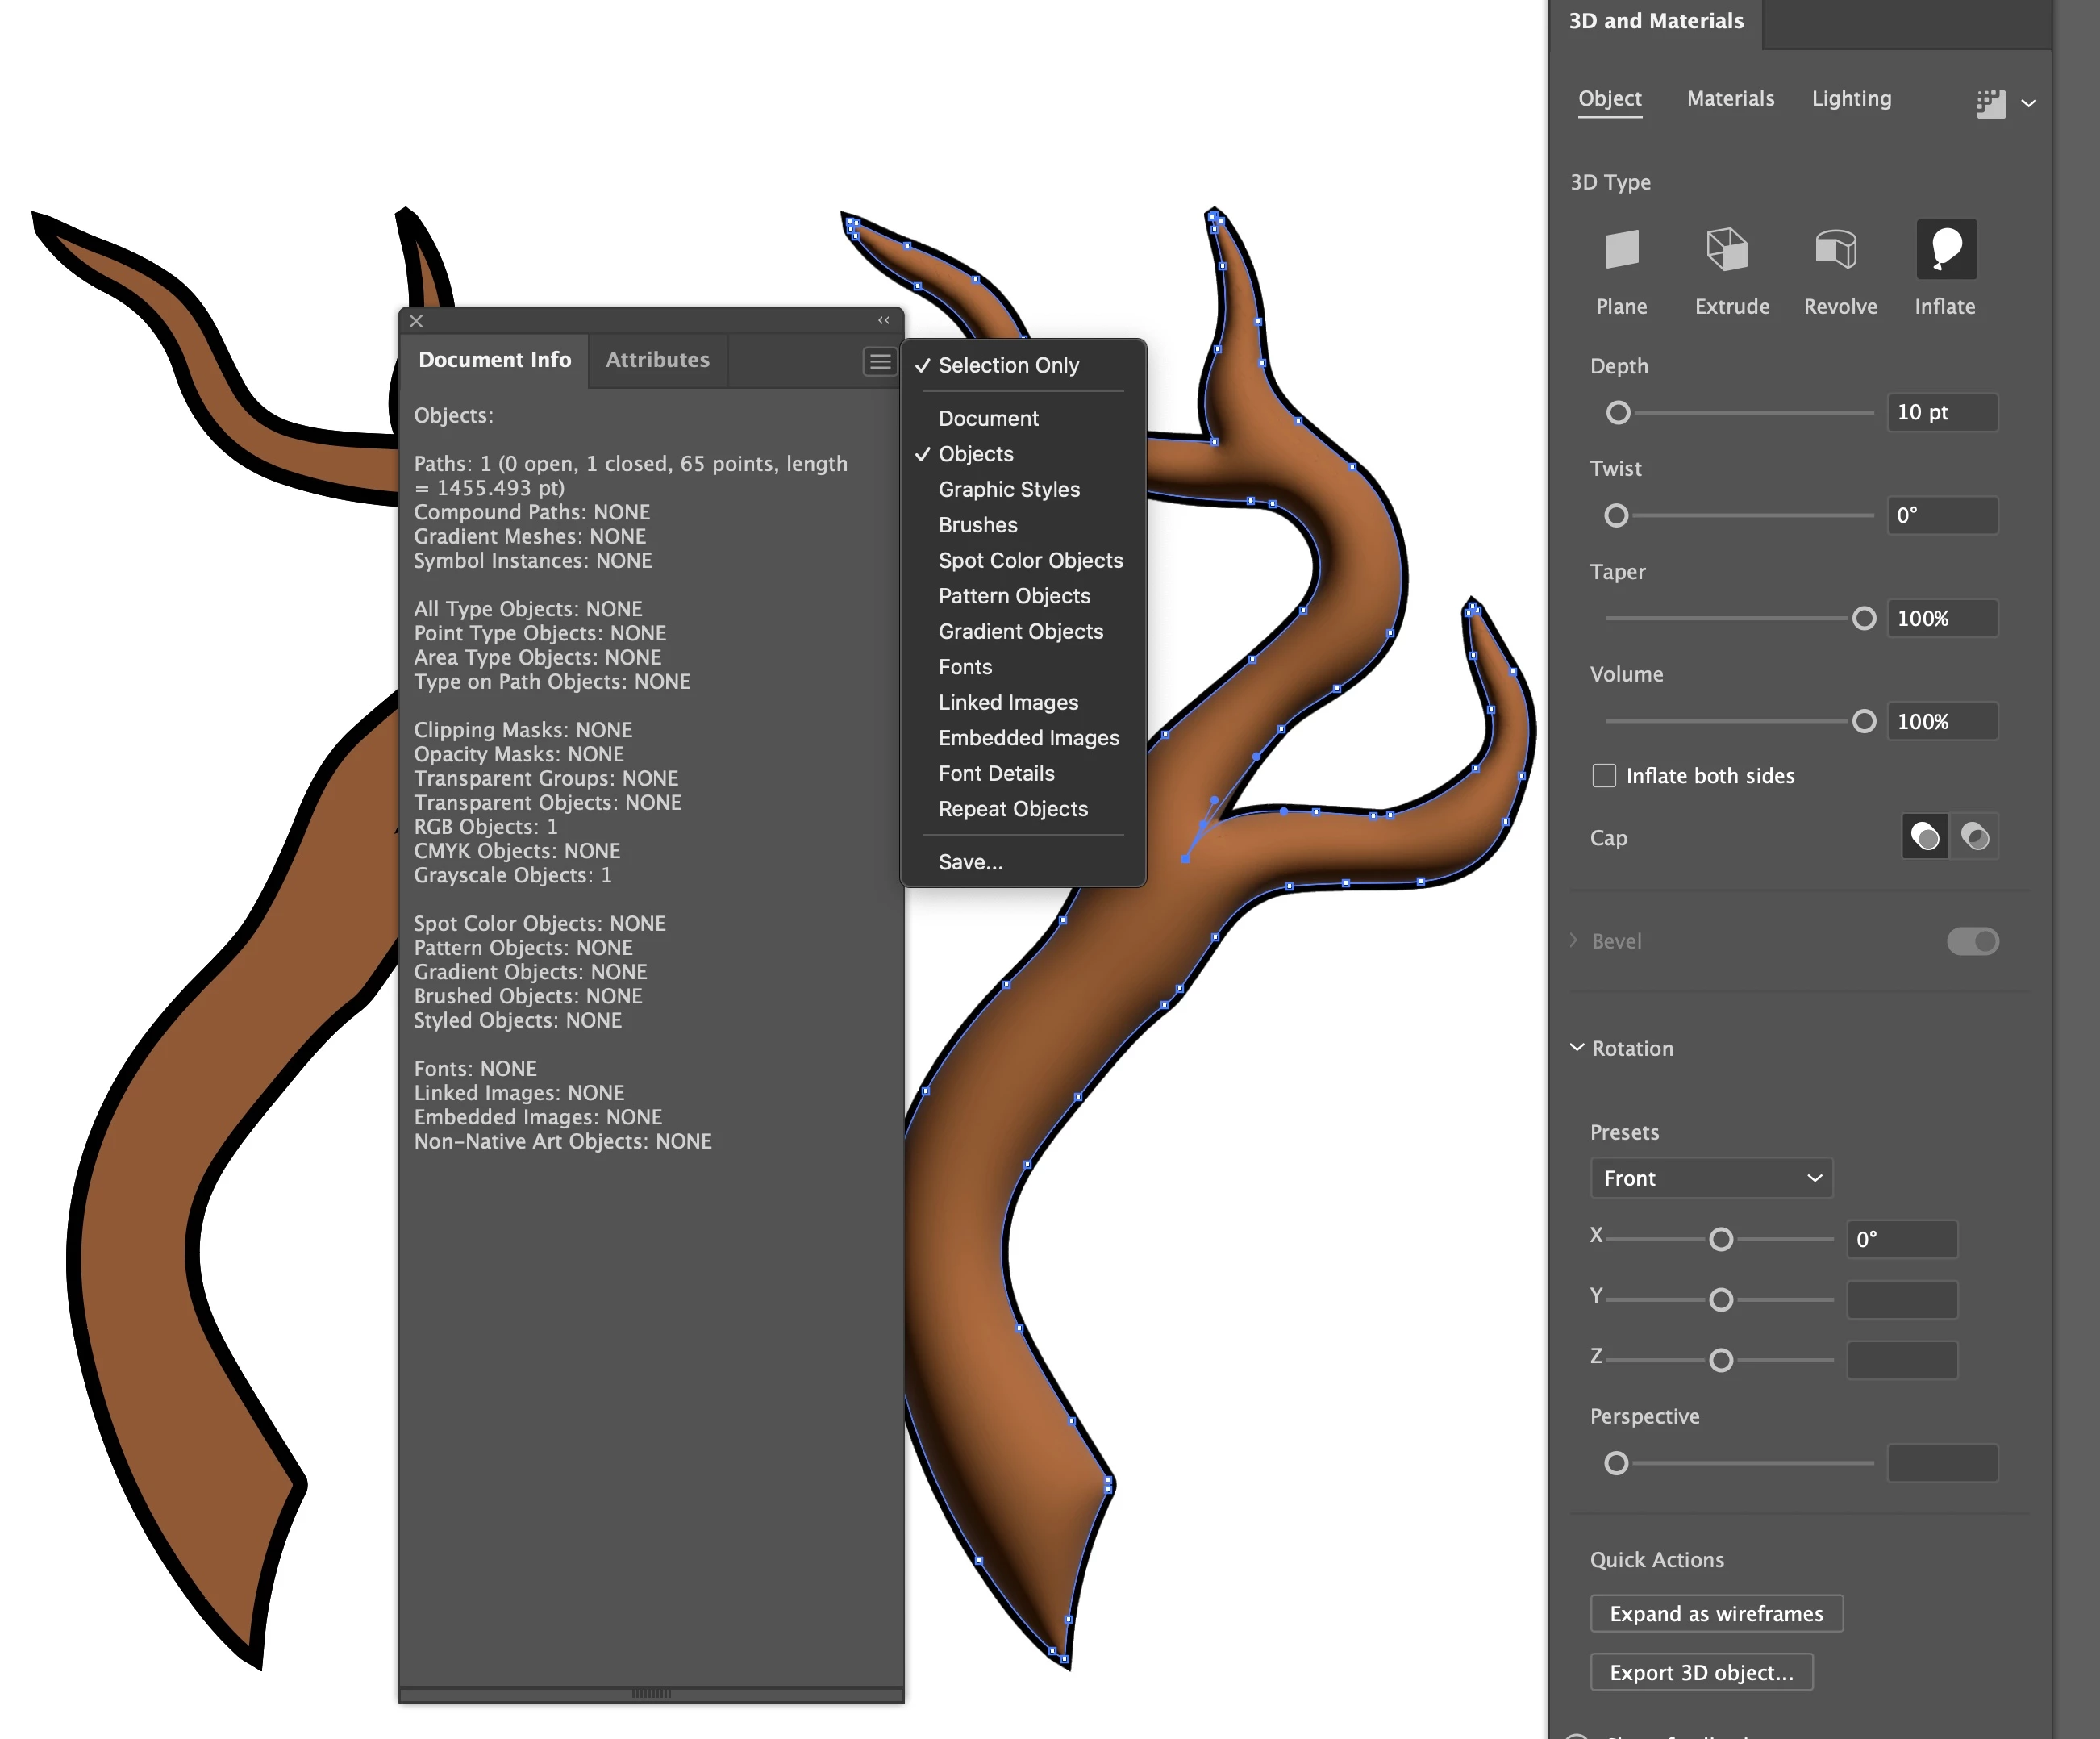This screenshot has width=2100, height=1739.
Task: Open the Front presets dropdown
Action: click(x=1711, y=1178)
